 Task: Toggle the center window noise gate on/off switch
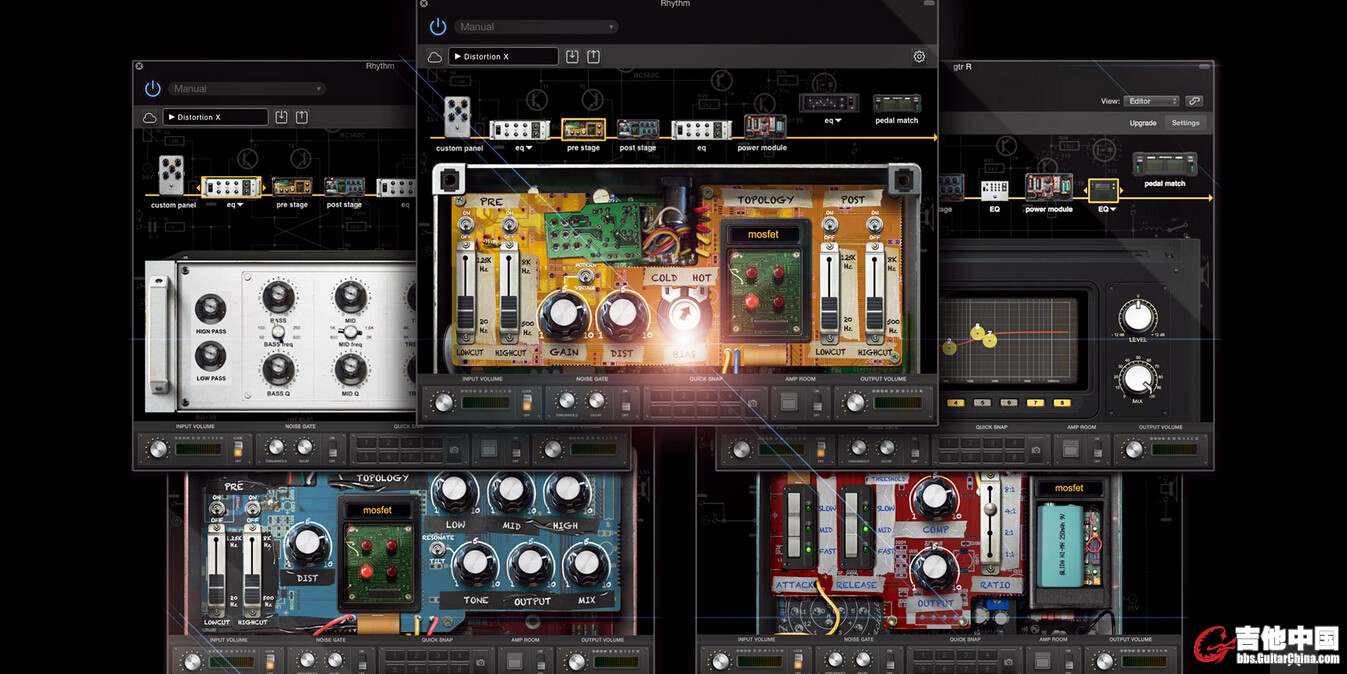pos(626,404)
